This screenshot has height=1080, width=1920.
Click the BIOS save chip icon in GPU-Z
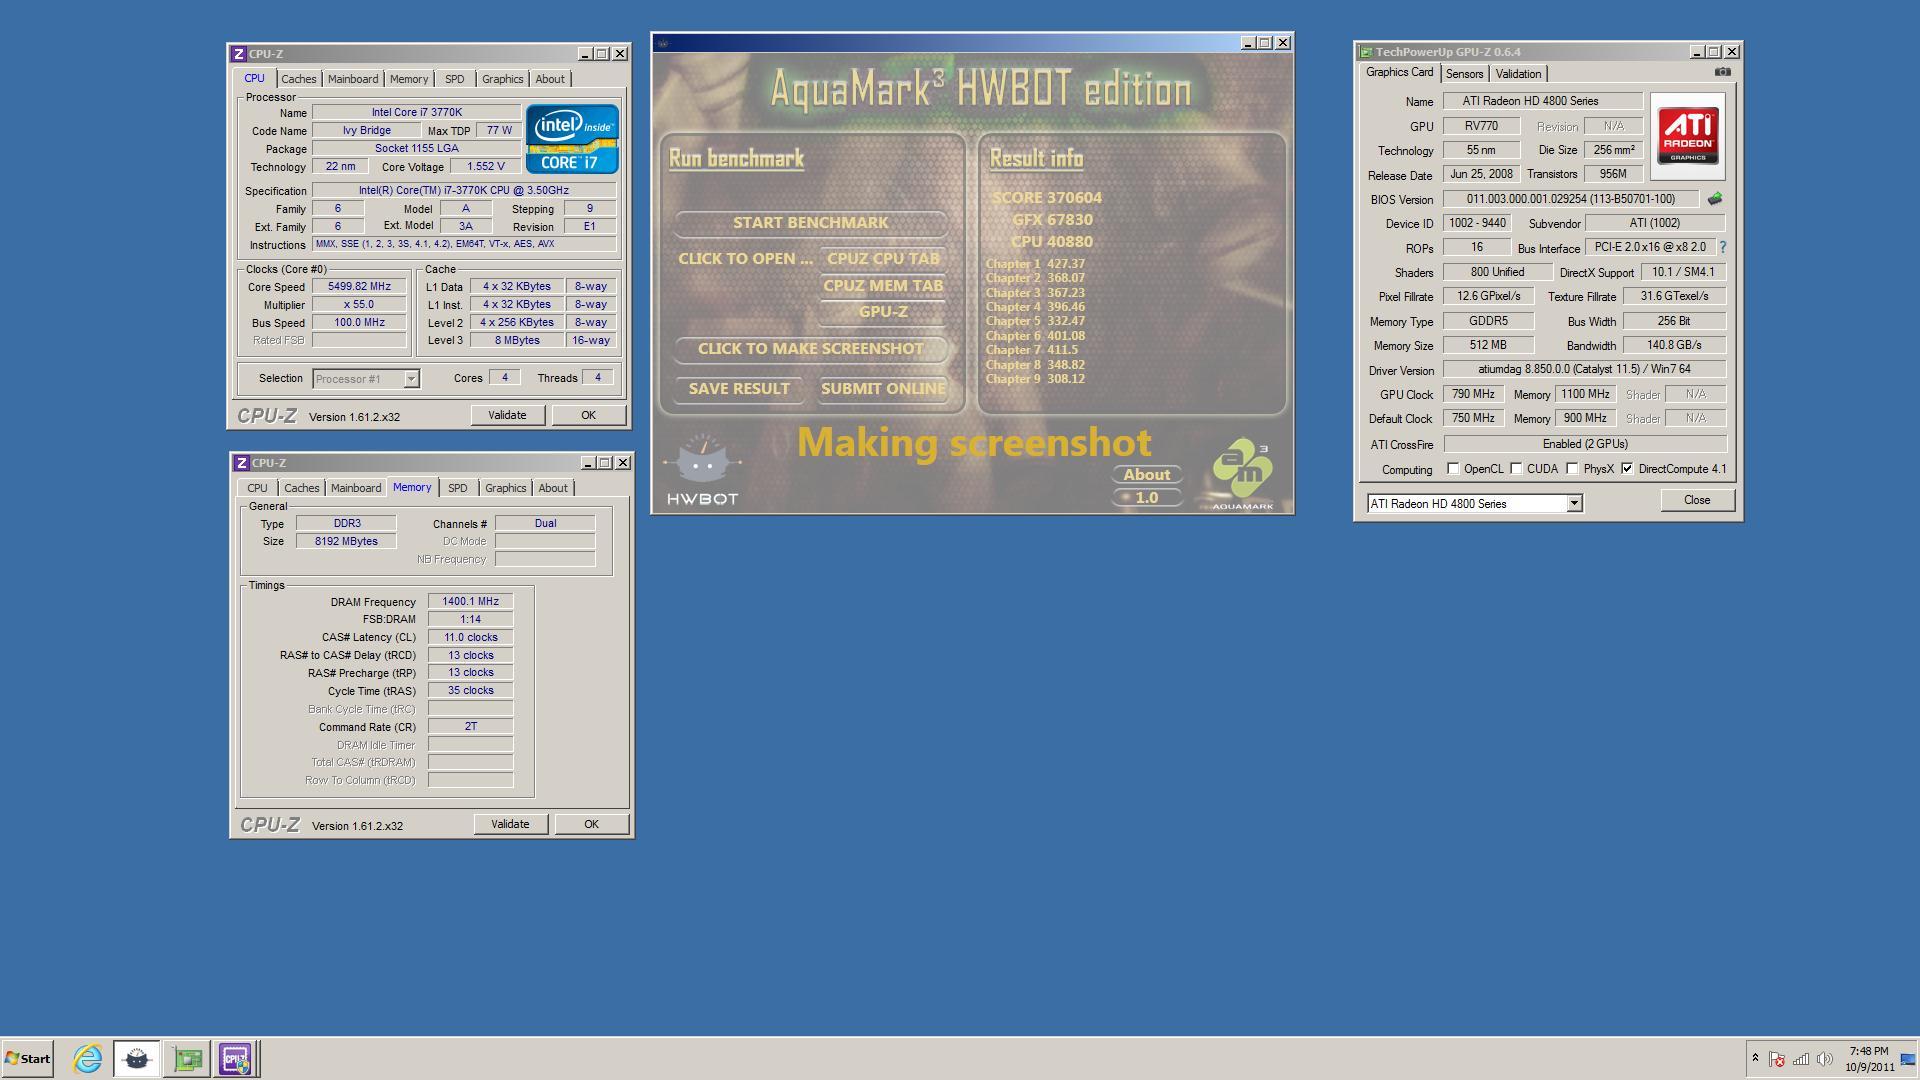(1714, 199)
